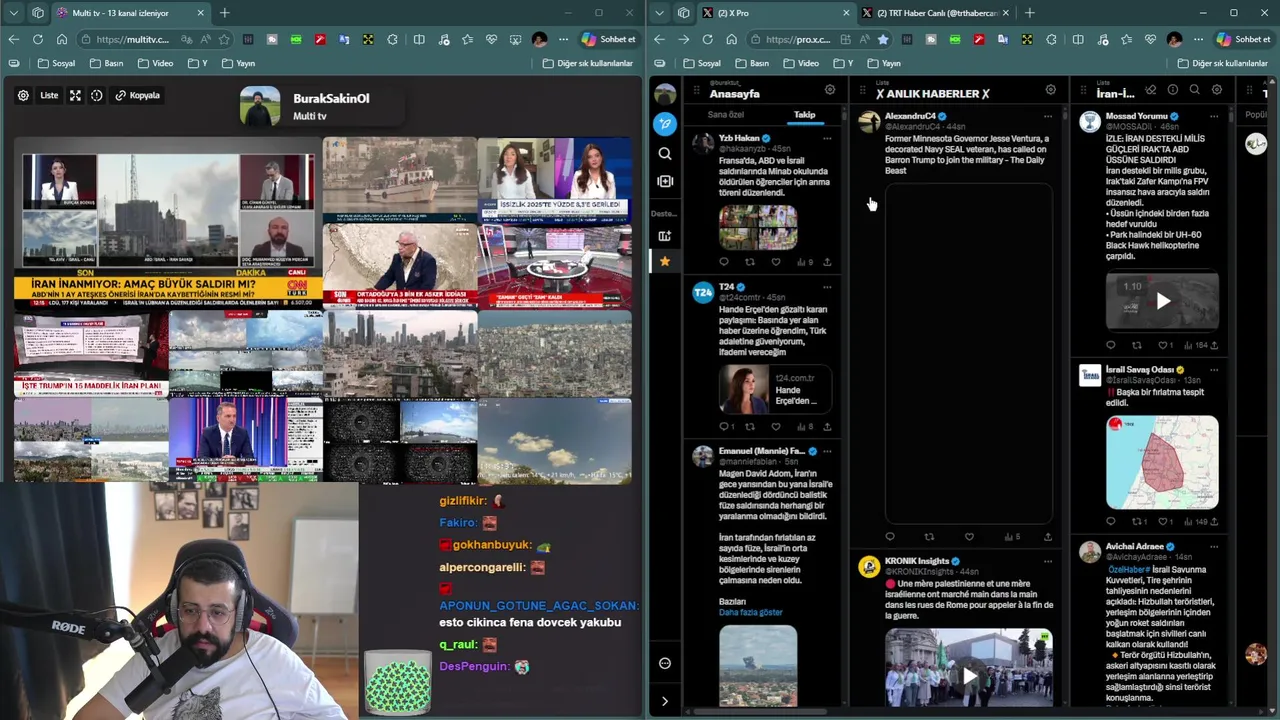Open more options on T24 post

(827, 287)
